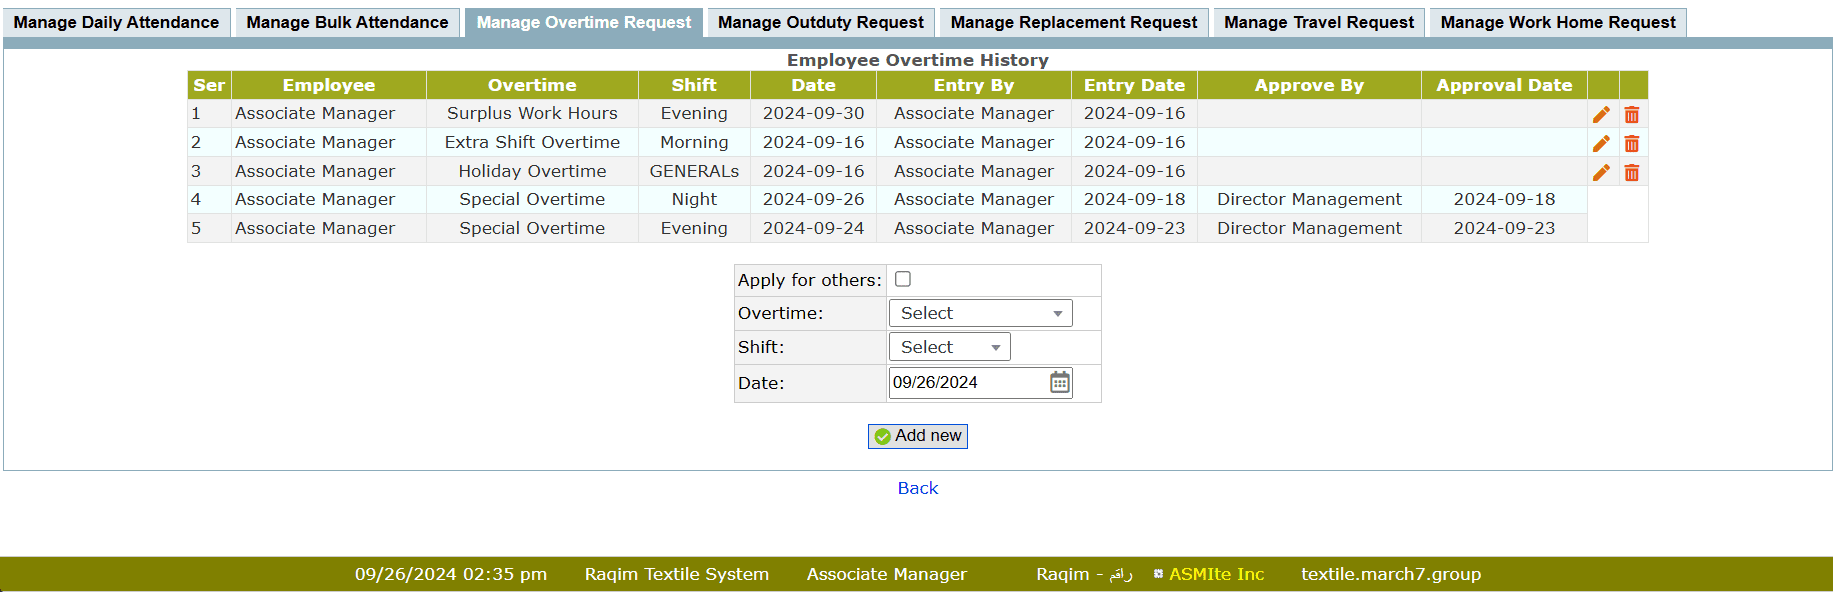Edit the Surplus Work Hours overtime row
Screen dimensions: 1833x592
point(1601,115)
